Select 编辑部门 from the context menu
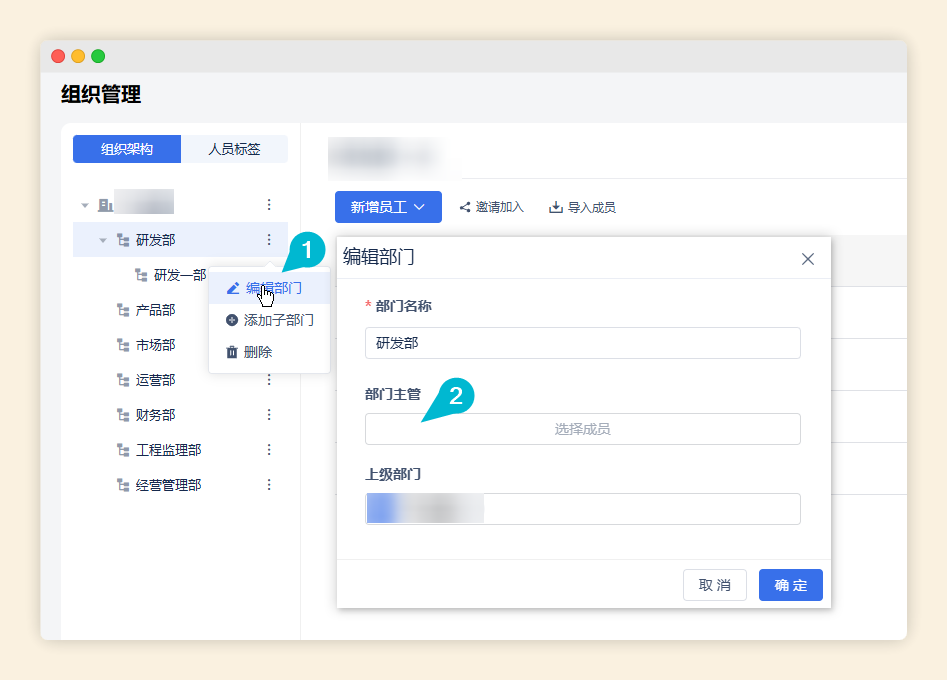The image size is (947, 680). point(270,288)
